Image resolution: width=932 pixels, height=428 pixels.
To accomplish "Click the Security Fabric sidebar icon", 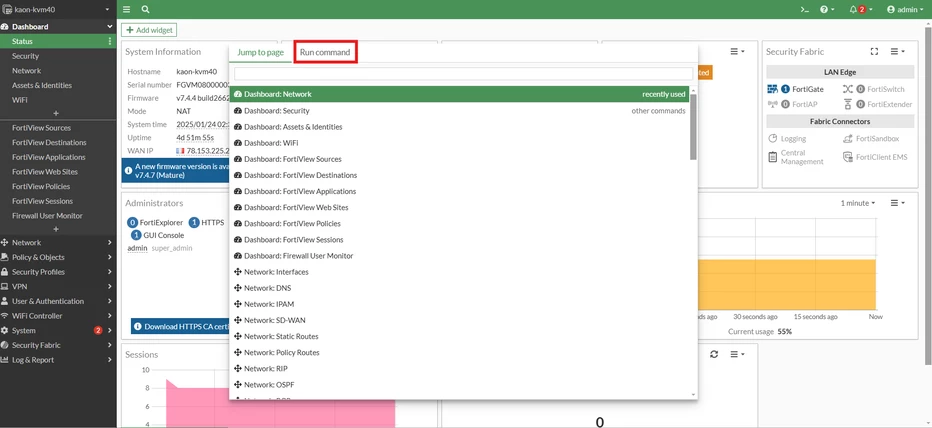I will [5, 345].
